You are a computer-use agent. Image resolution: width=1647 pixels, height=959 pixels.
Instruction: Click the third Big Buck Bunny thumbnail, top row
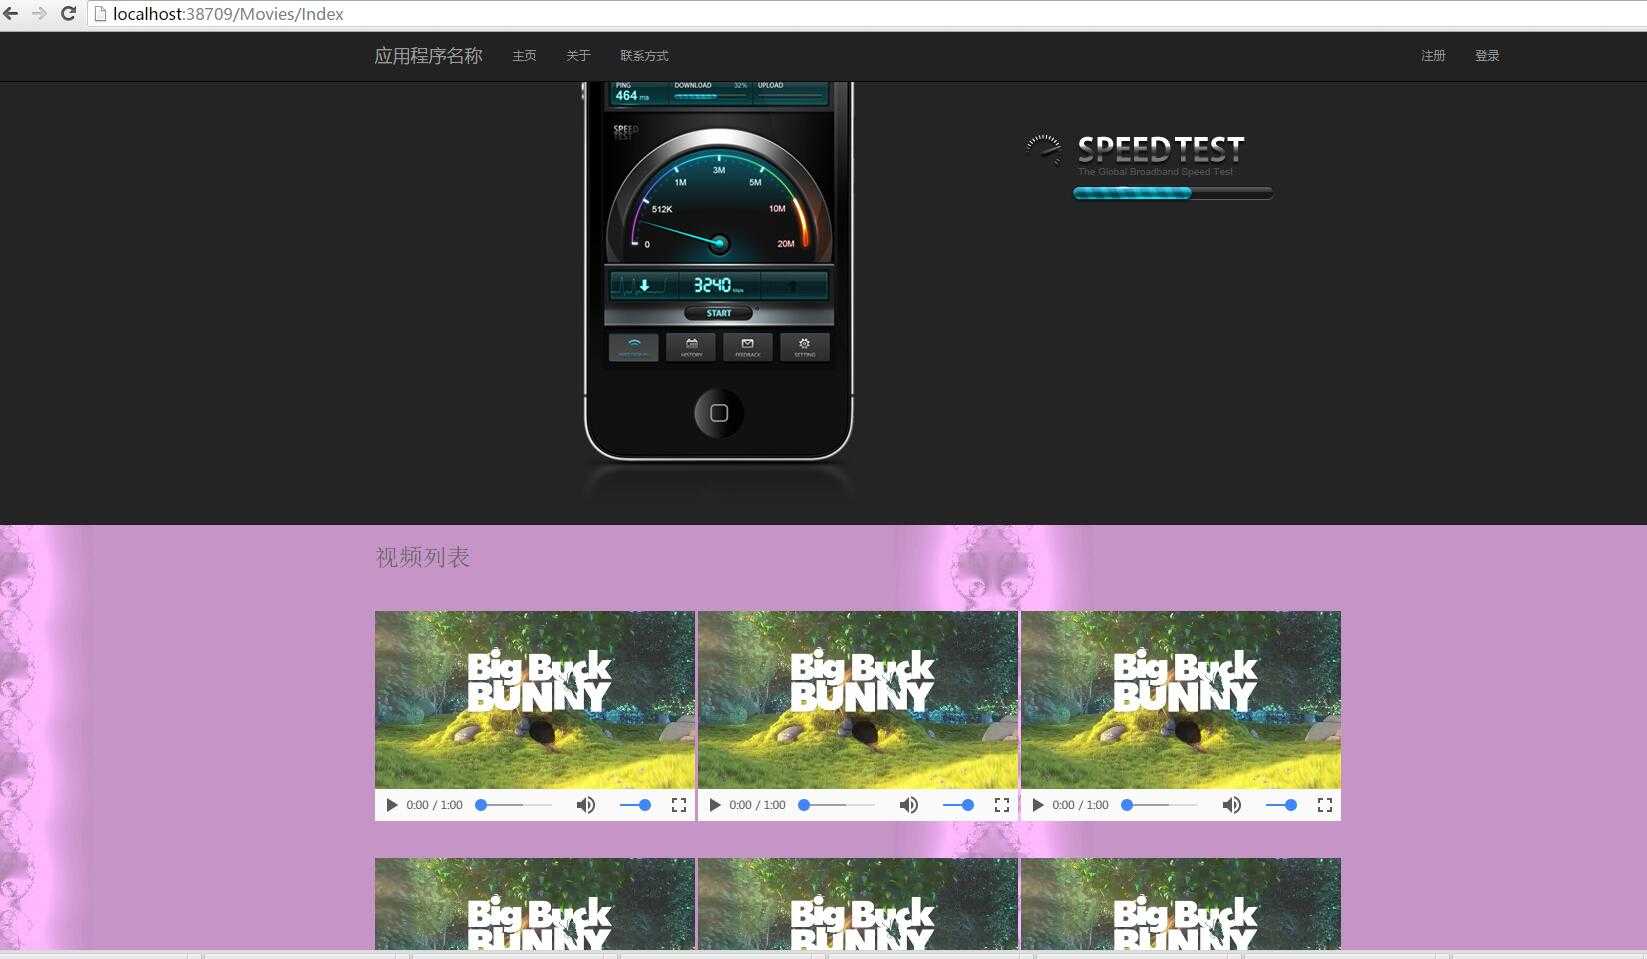1181,700
